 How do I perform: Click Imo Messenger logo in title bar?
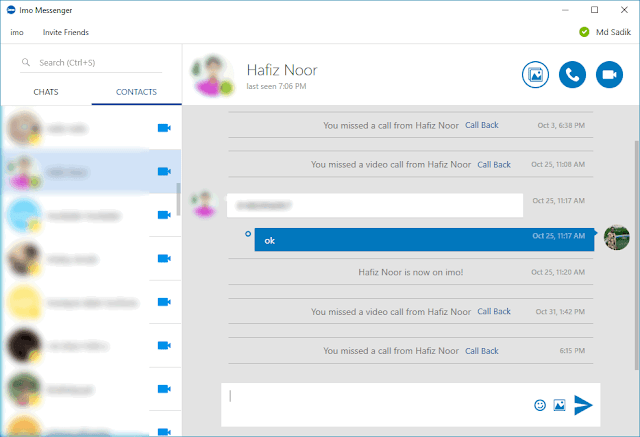[11, 10]
